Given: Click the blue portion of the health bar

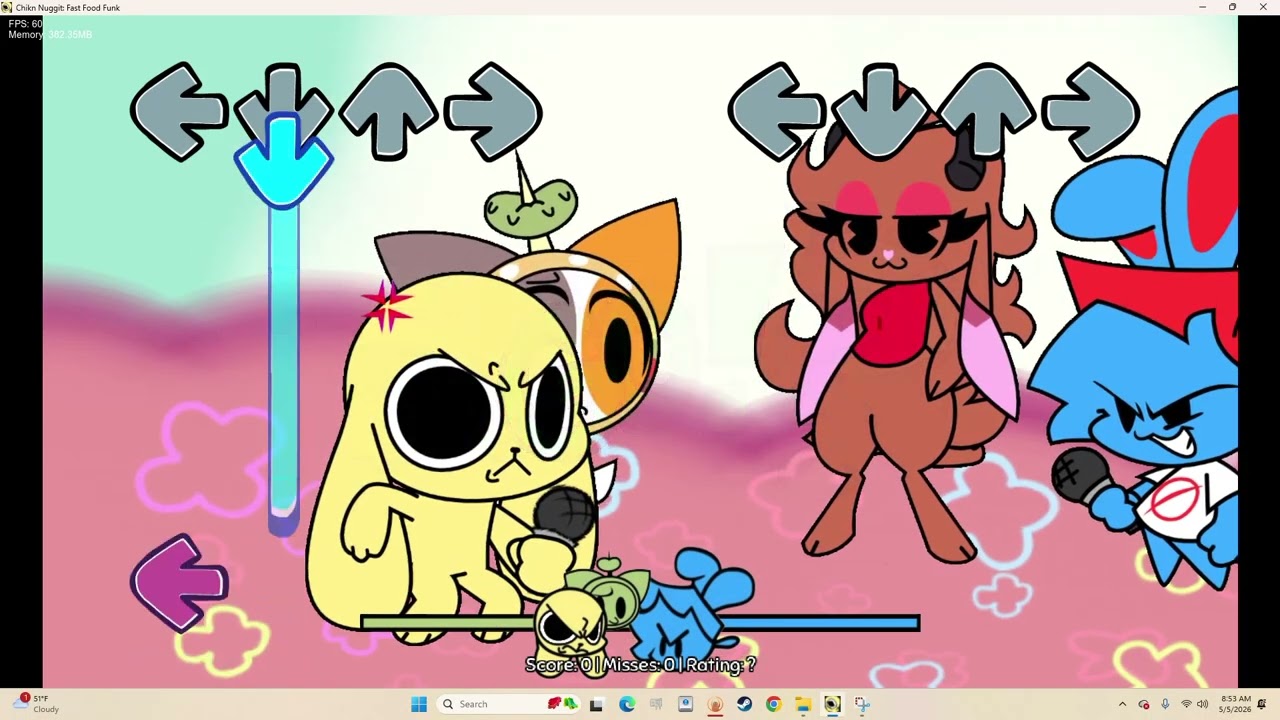Looking at the screenshot, I should point(820,623).
